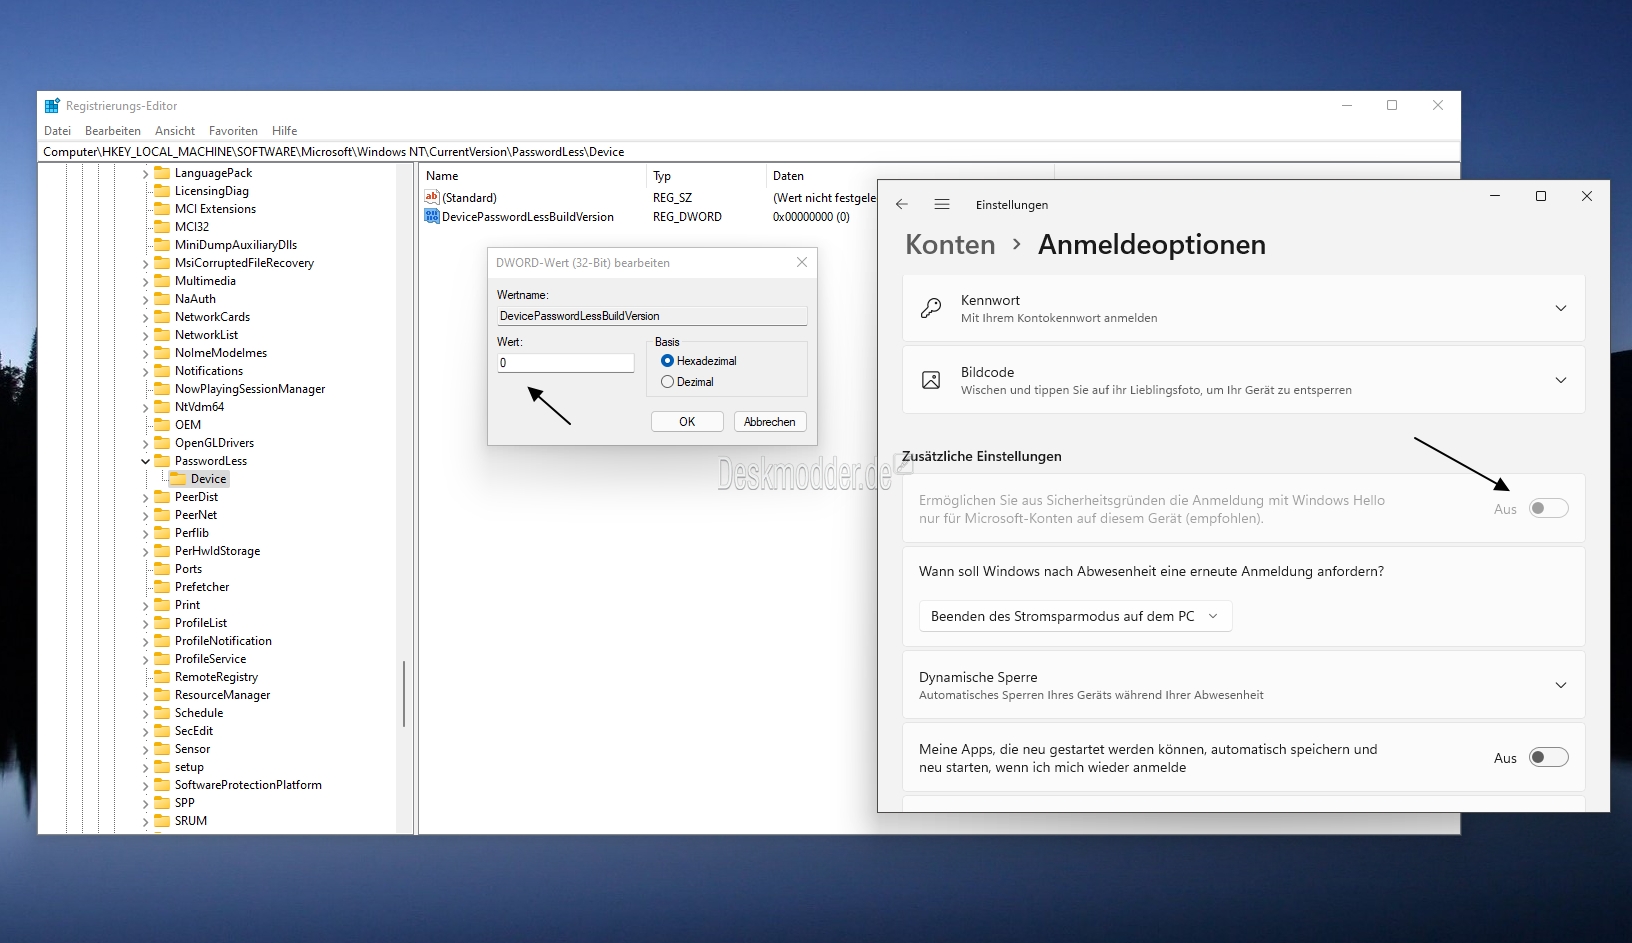Click the MCI Extensions folder icon
1632x943 pixels.
162,209
